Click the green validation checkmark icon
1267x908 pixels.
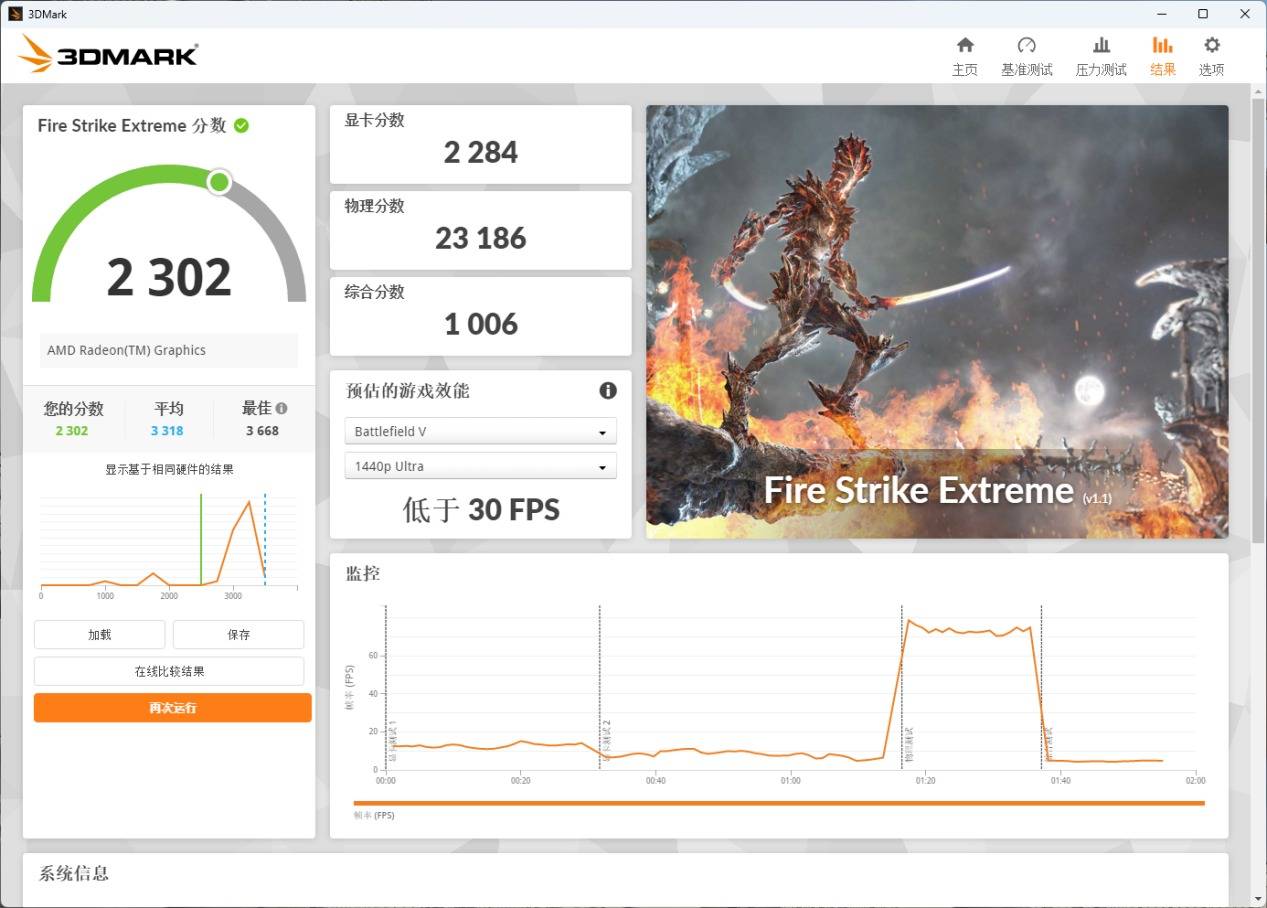pos(241,126)
